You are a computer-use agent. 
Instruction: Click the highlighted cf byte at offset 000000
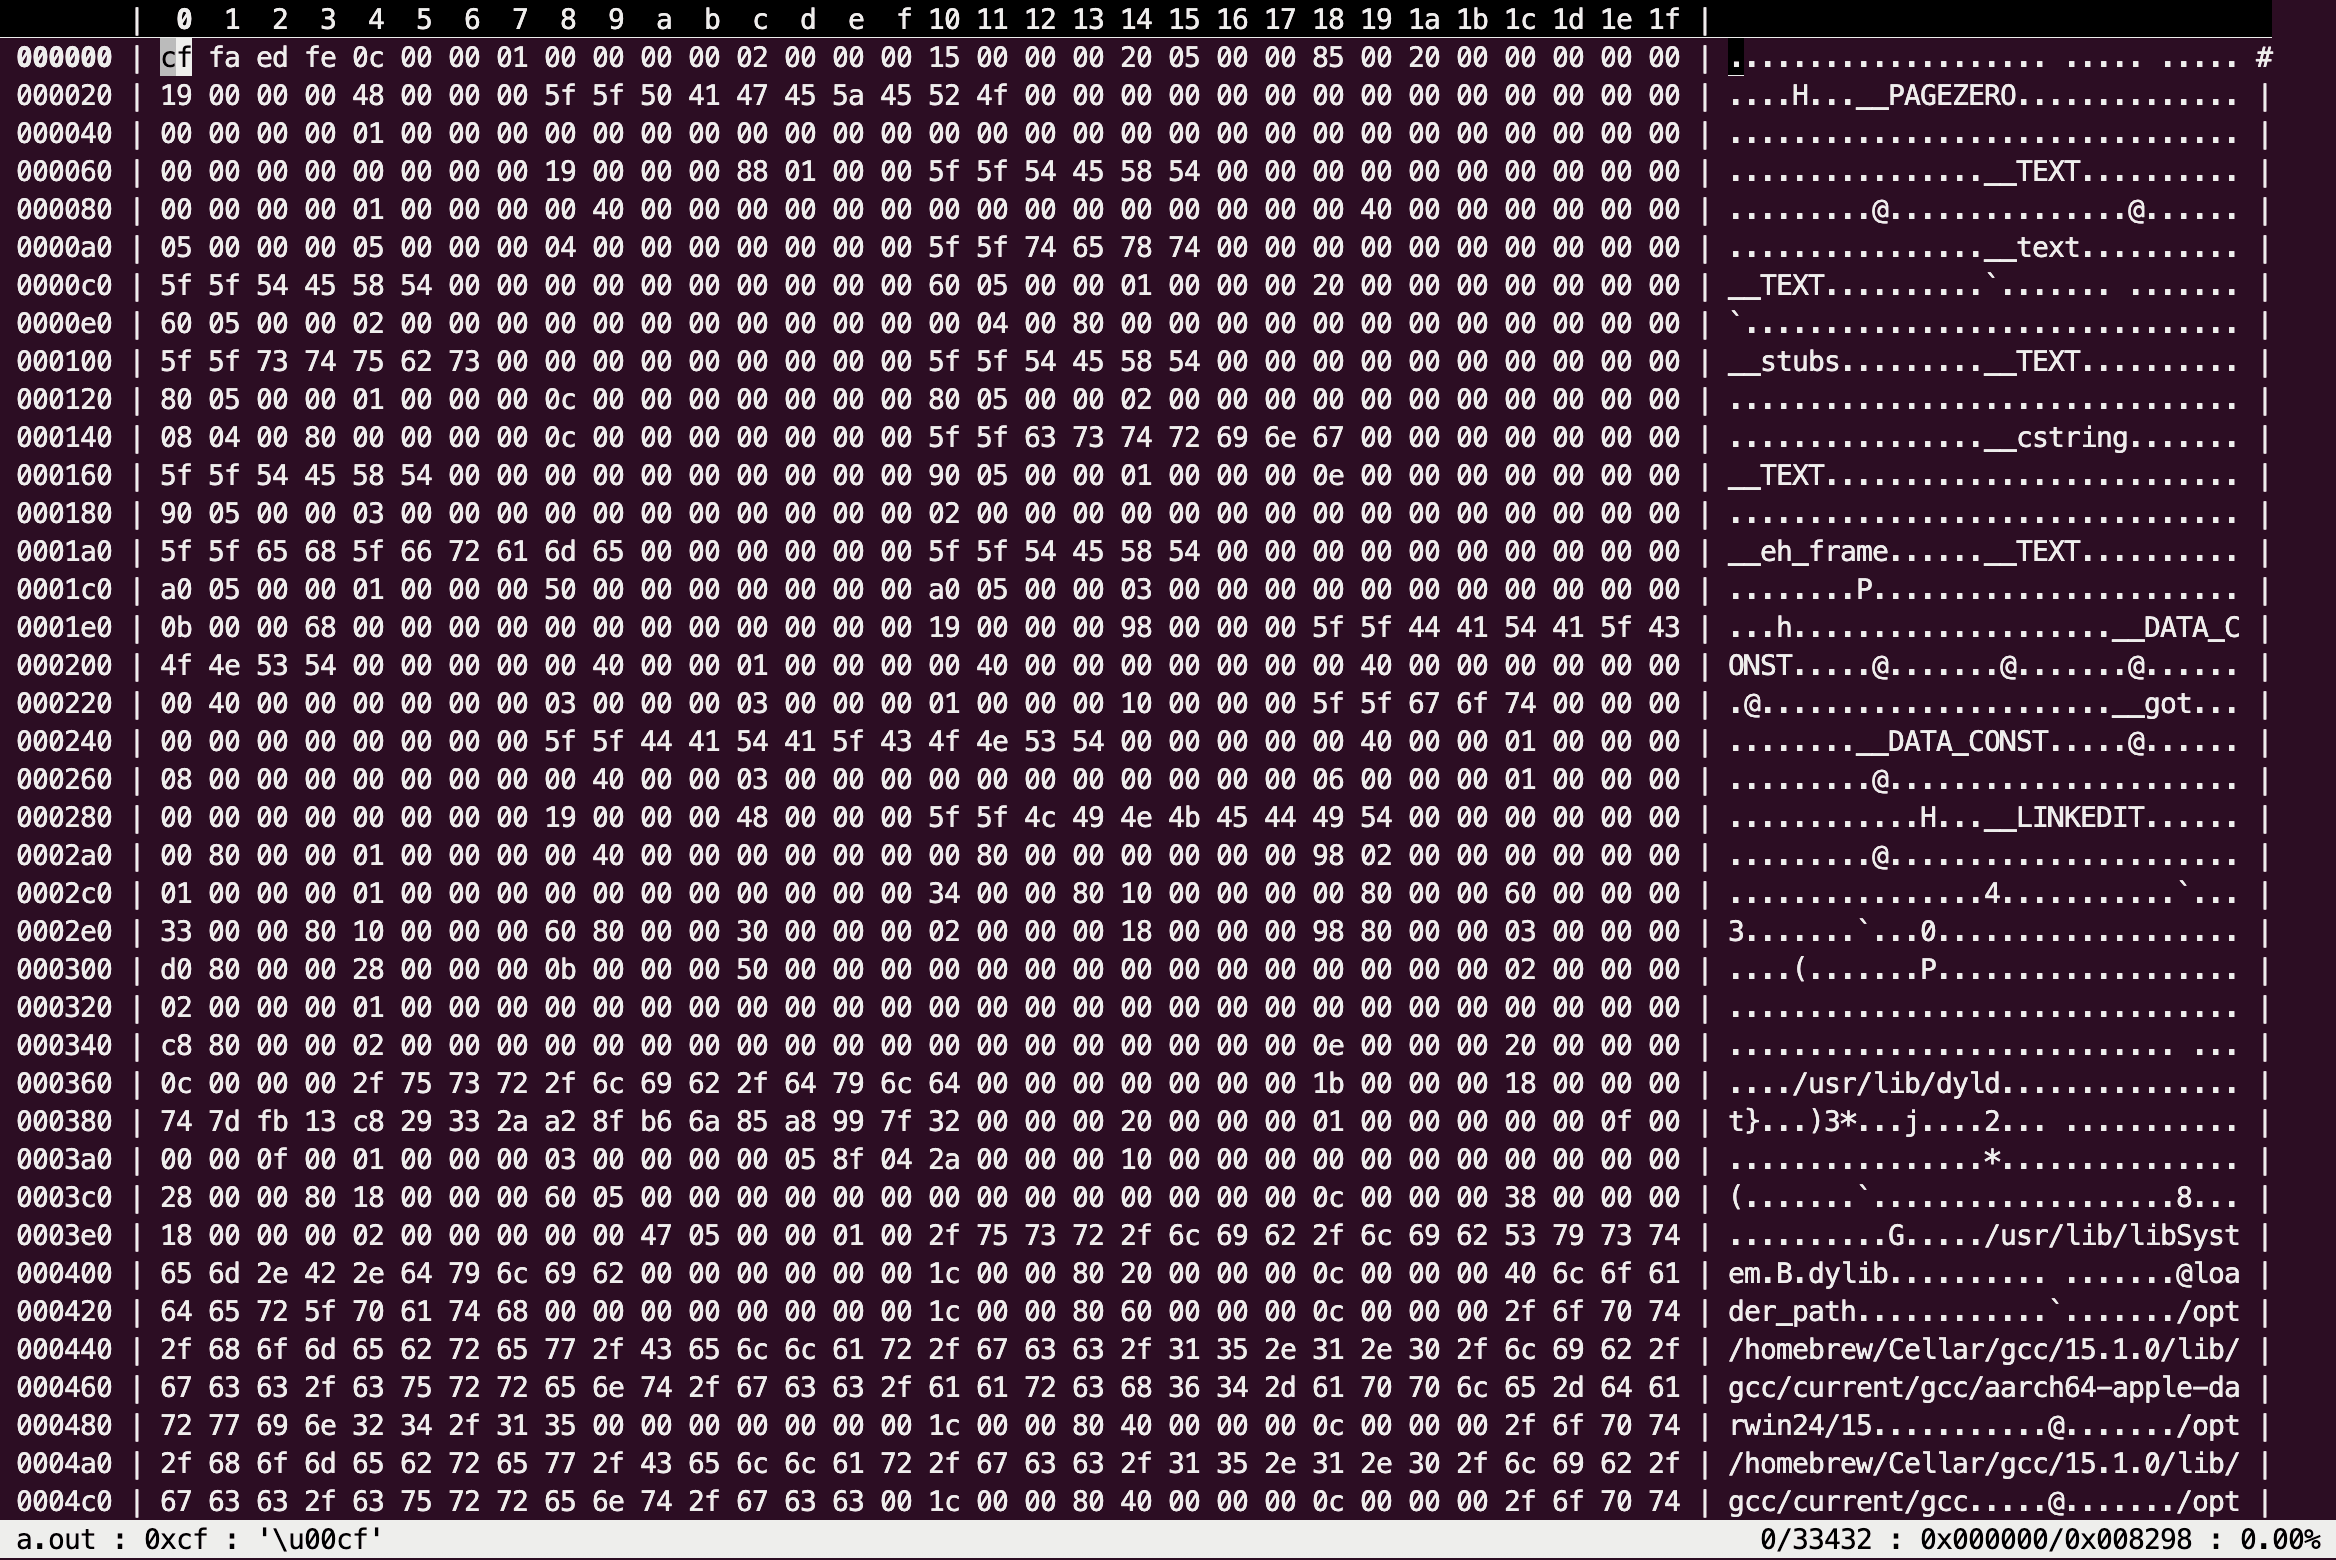(x=176, y=58)
